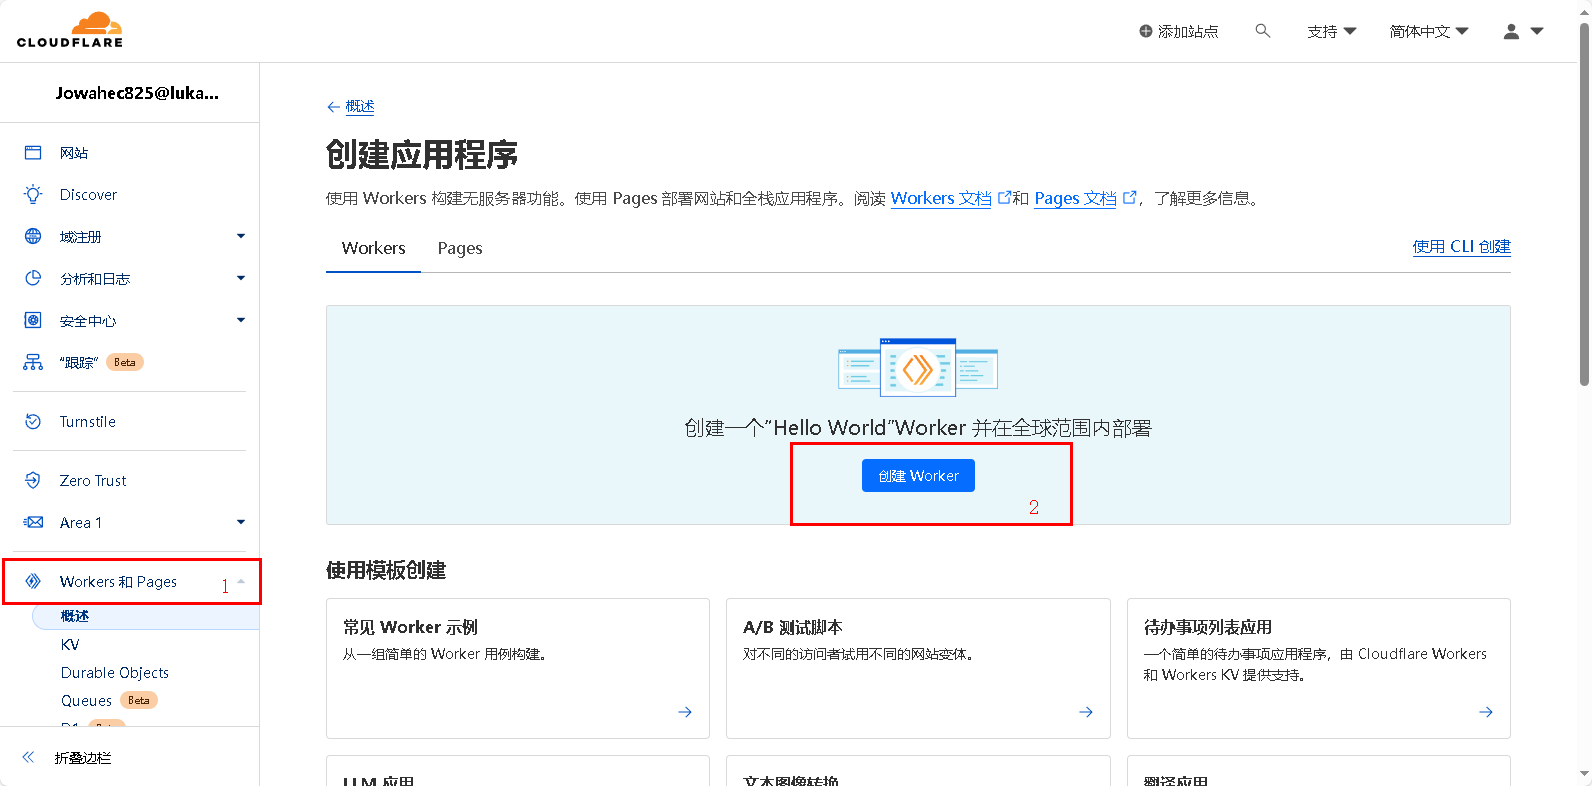Click the 域注册 globe icon
Image resolution: width=1592 pixels, height=786 pixels.
coord(33,237)
